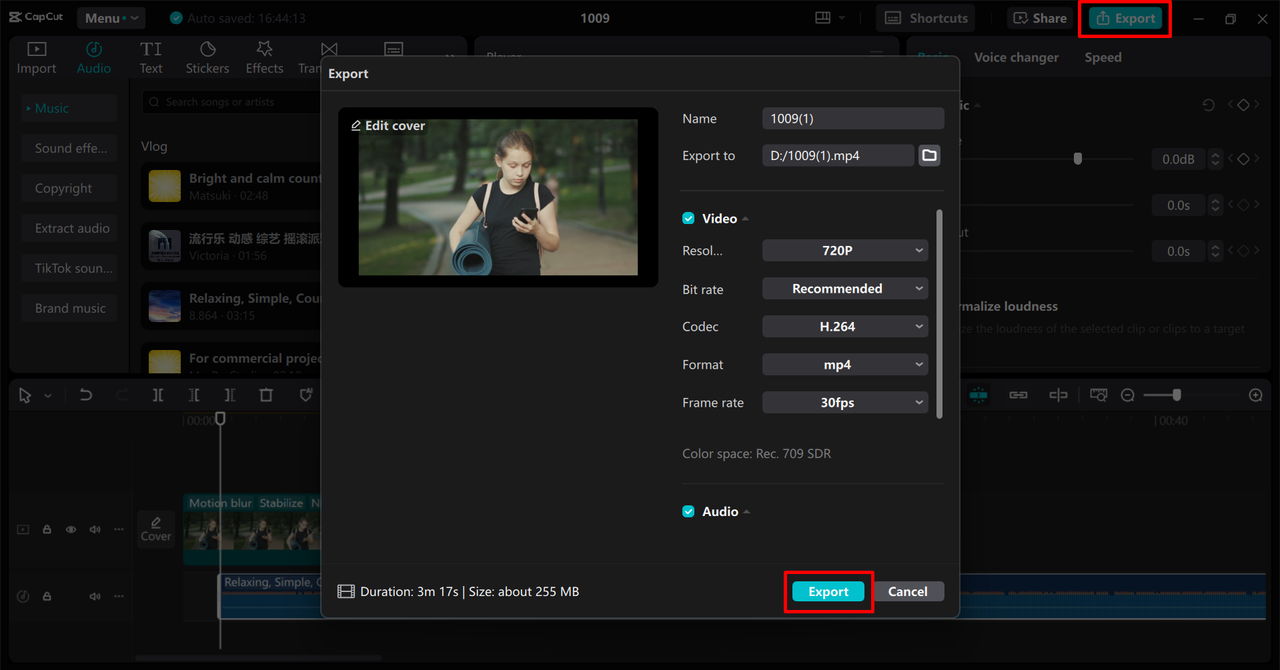Screen dimensions: 1280x670
Task: Click the export cover preview image
Action: (x=498, y=198)
